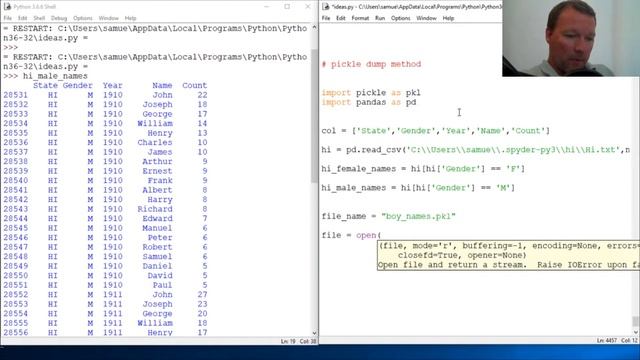Click the Windows taskbar
The width and height of the screenshot is (640, 360).
320,353
